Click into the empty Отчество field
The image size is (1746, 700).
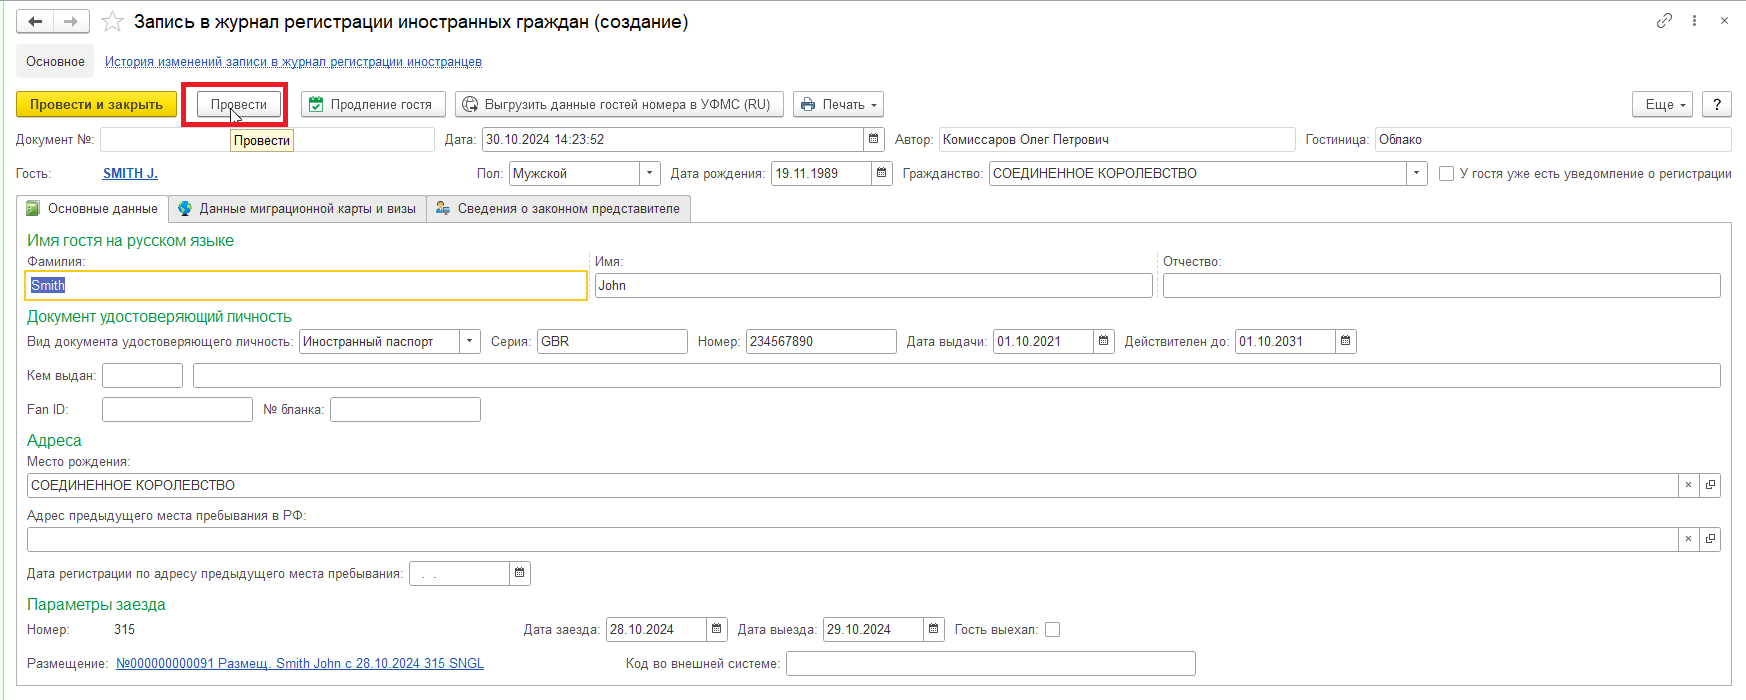click(1441, 285)
